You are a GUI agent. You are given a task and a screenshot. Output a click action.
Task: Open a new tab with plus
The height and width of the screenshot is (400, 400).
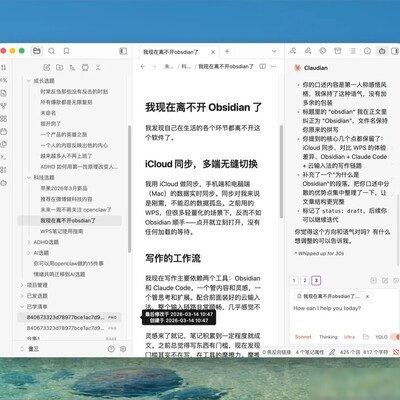227,51
